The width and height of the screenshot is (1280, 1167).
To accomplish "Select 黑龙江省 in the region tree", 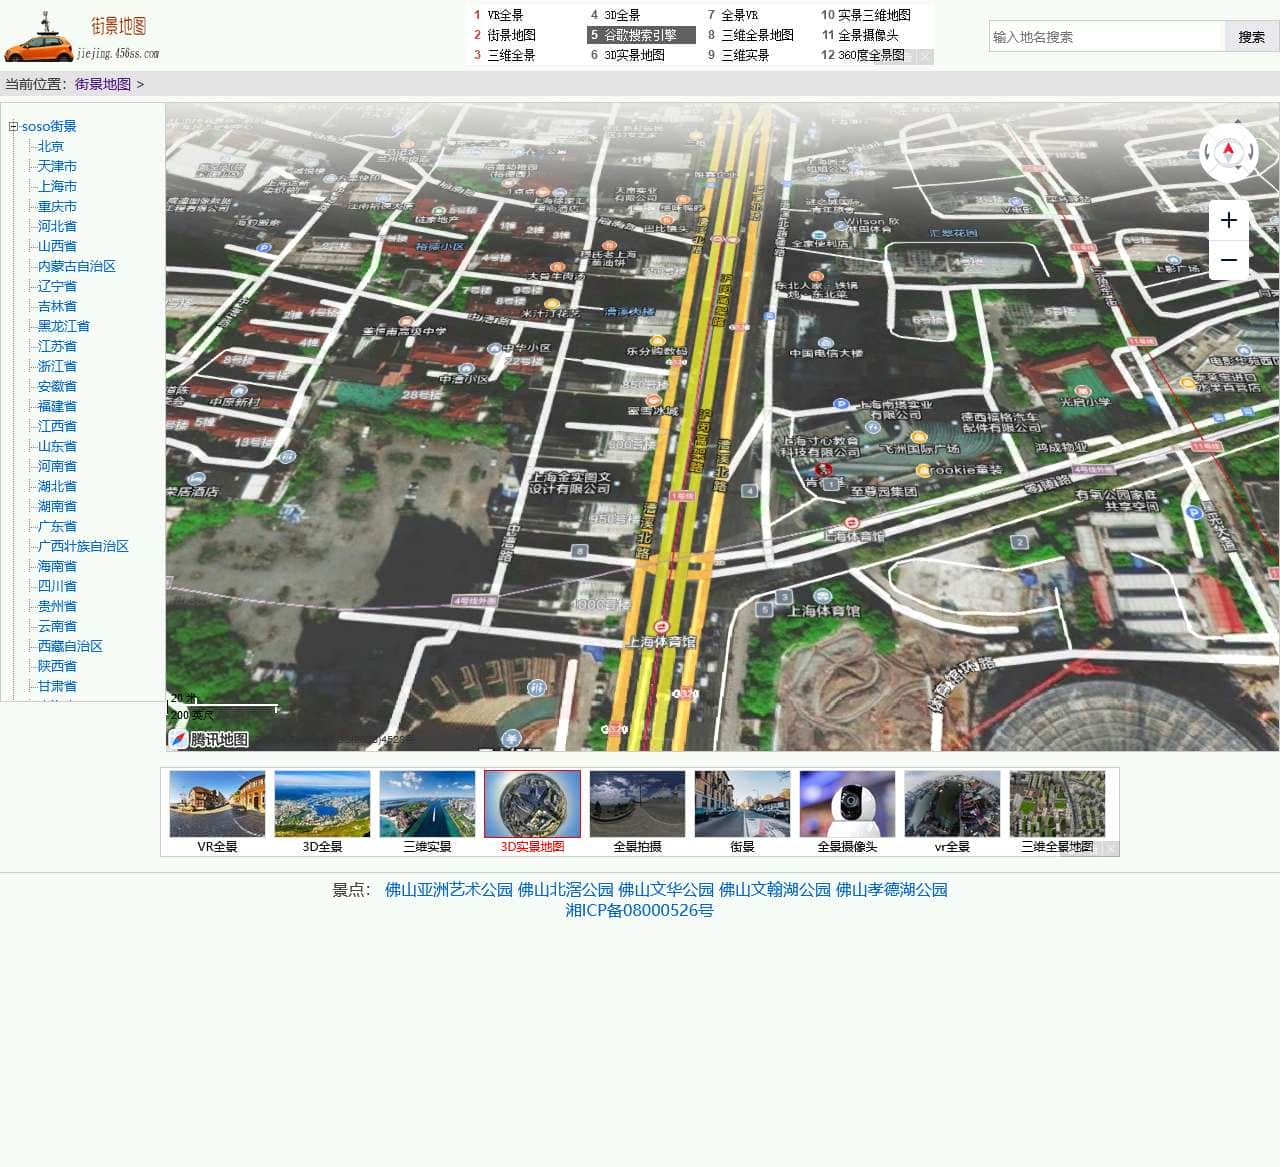I will 64,326.
